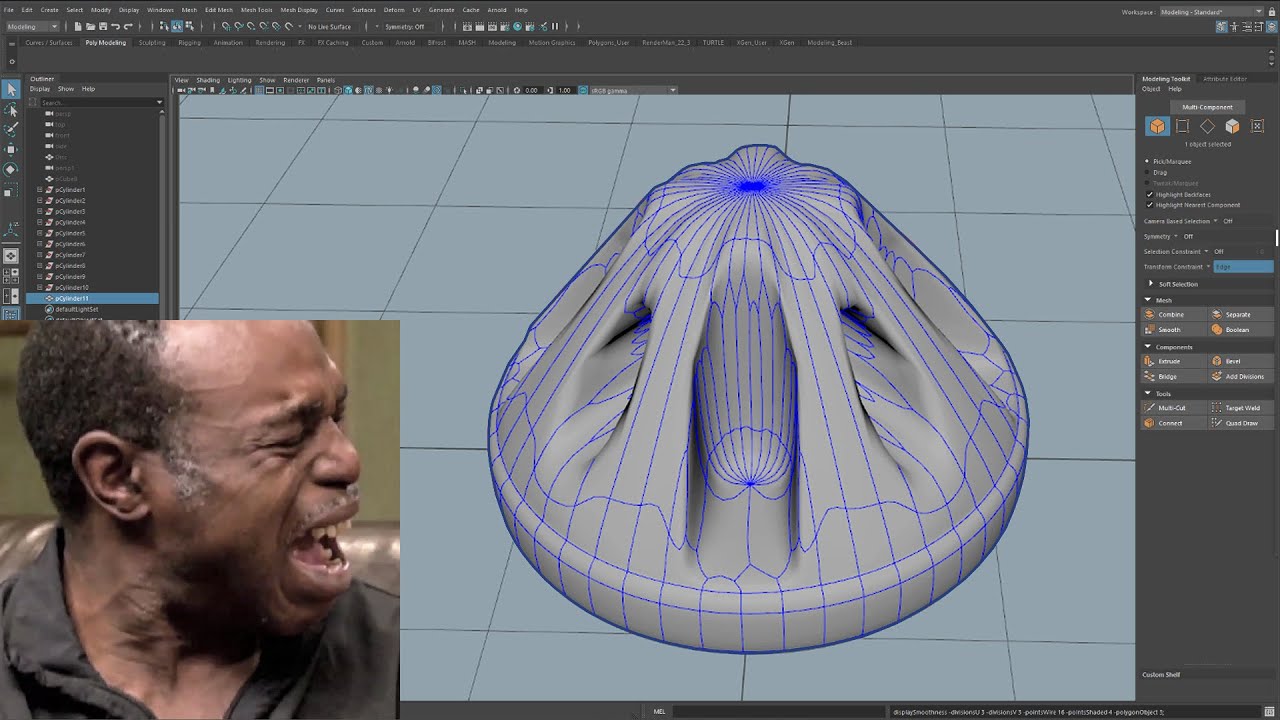1280x720 pixels.
Task: Click the Bevel tool in Modeling Toolkit
Action: tap(1232, 361)
